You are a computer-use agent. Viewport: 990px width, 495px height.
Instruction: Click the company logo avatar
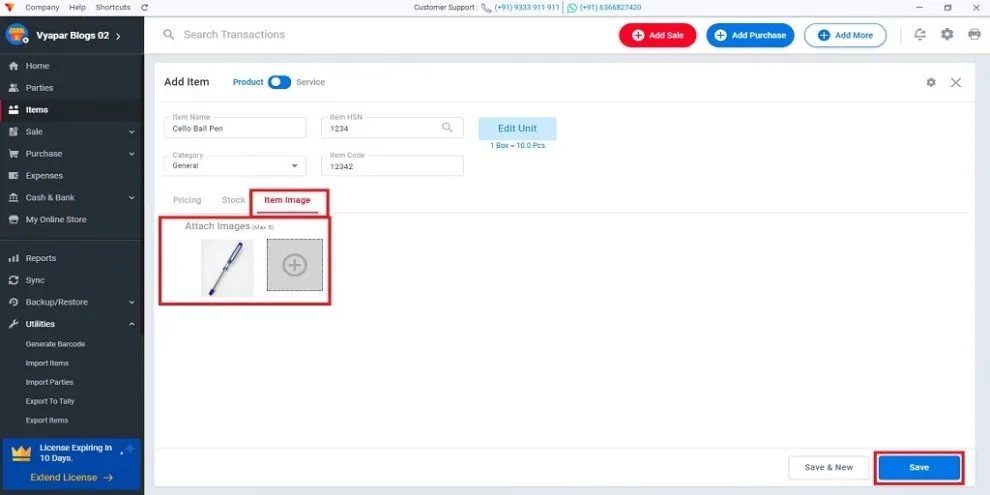[x=16, y=35]
